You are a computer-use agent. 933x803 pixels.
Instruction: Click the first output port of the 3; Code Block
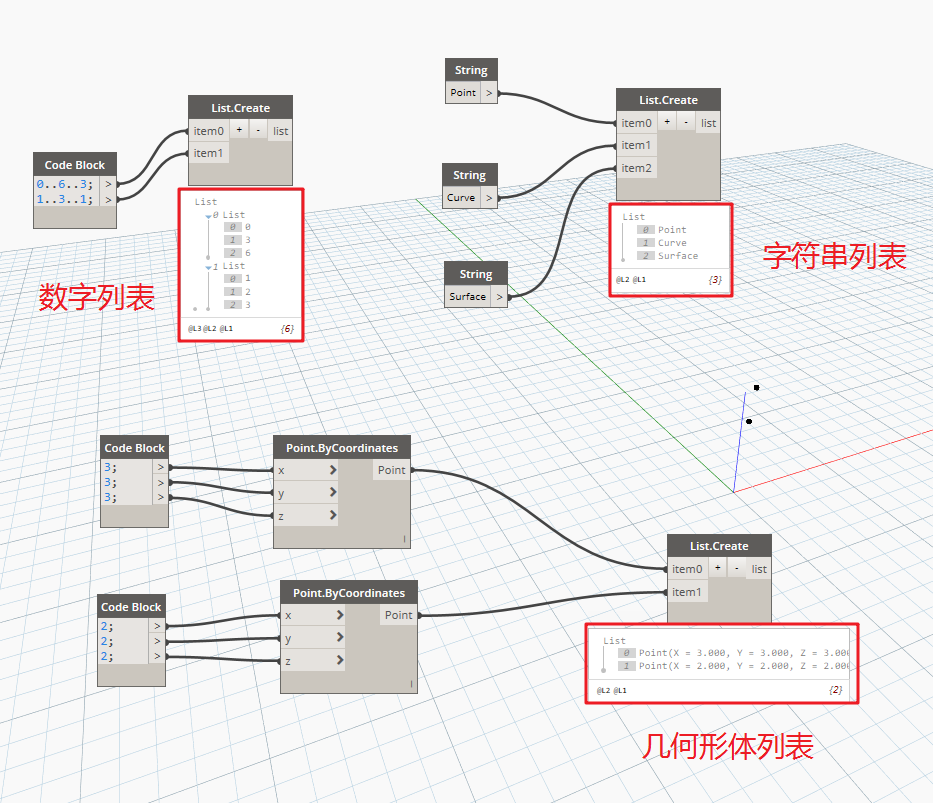tap(161, 467)
